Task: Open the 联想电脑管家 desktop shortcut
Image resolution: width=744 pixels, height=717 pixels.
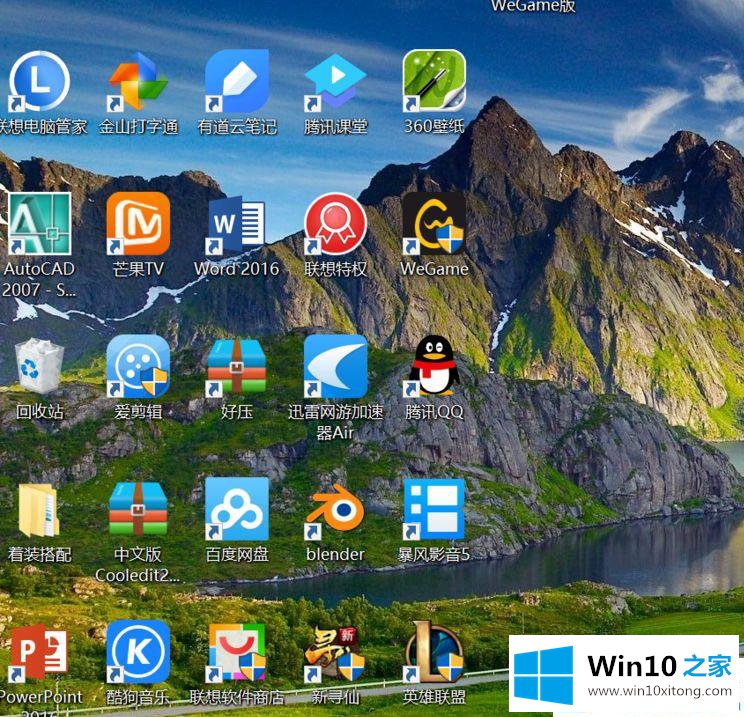Action: 39,81
